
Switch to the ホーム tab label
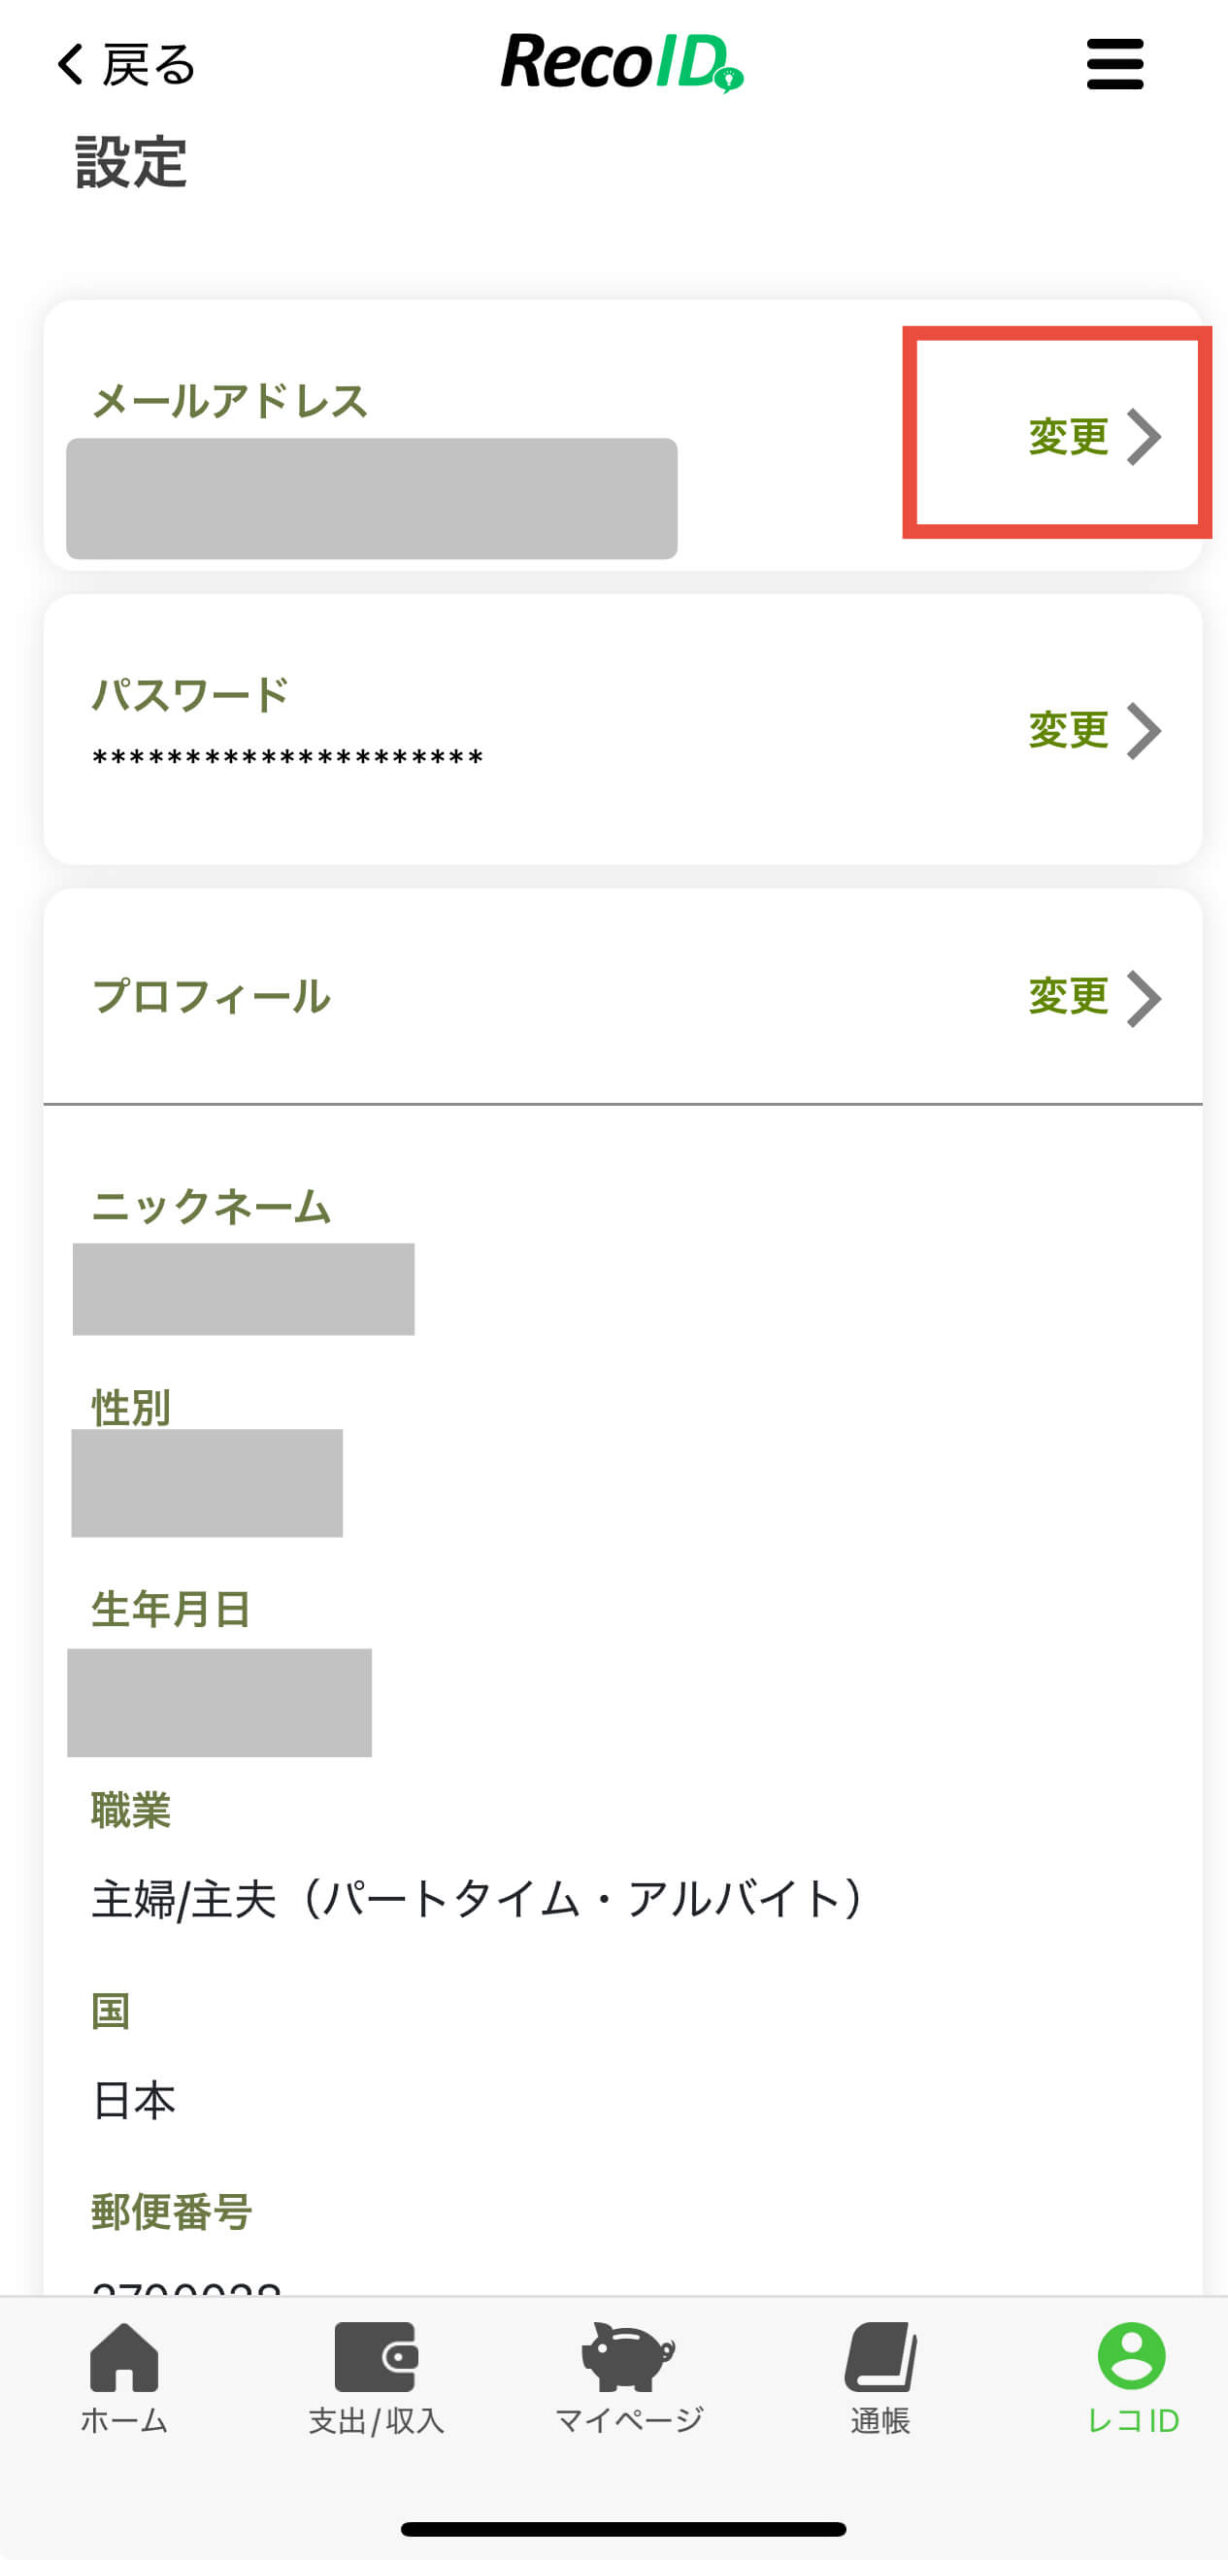(x=124, y=2421)
